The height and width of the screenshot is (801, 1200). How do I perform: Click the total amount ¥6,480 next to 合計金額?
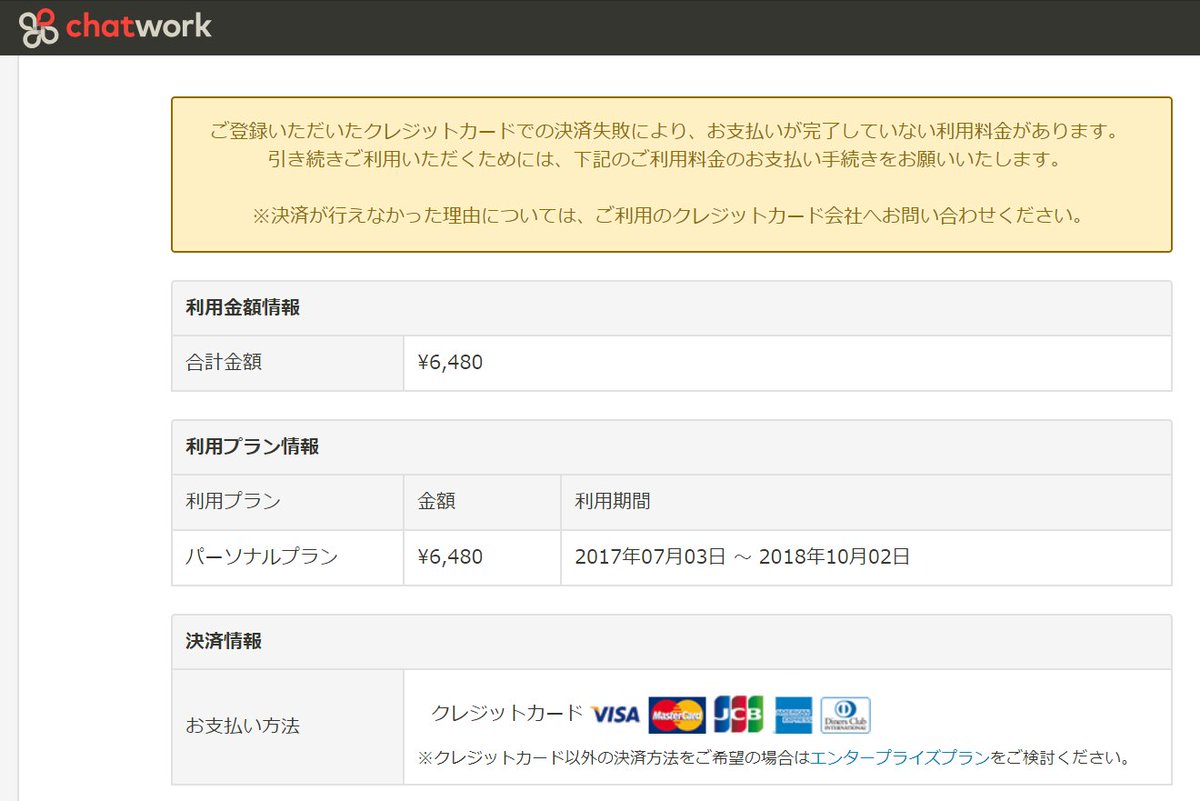(450, 363)
